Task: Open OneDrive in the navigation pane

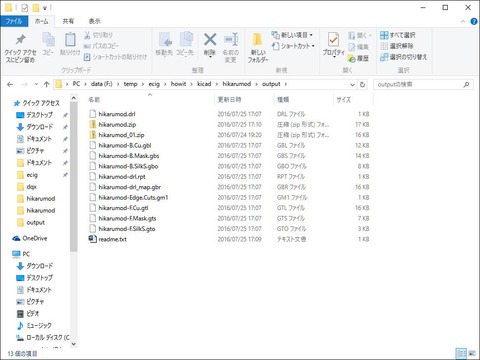Action: tap(30, 238)
